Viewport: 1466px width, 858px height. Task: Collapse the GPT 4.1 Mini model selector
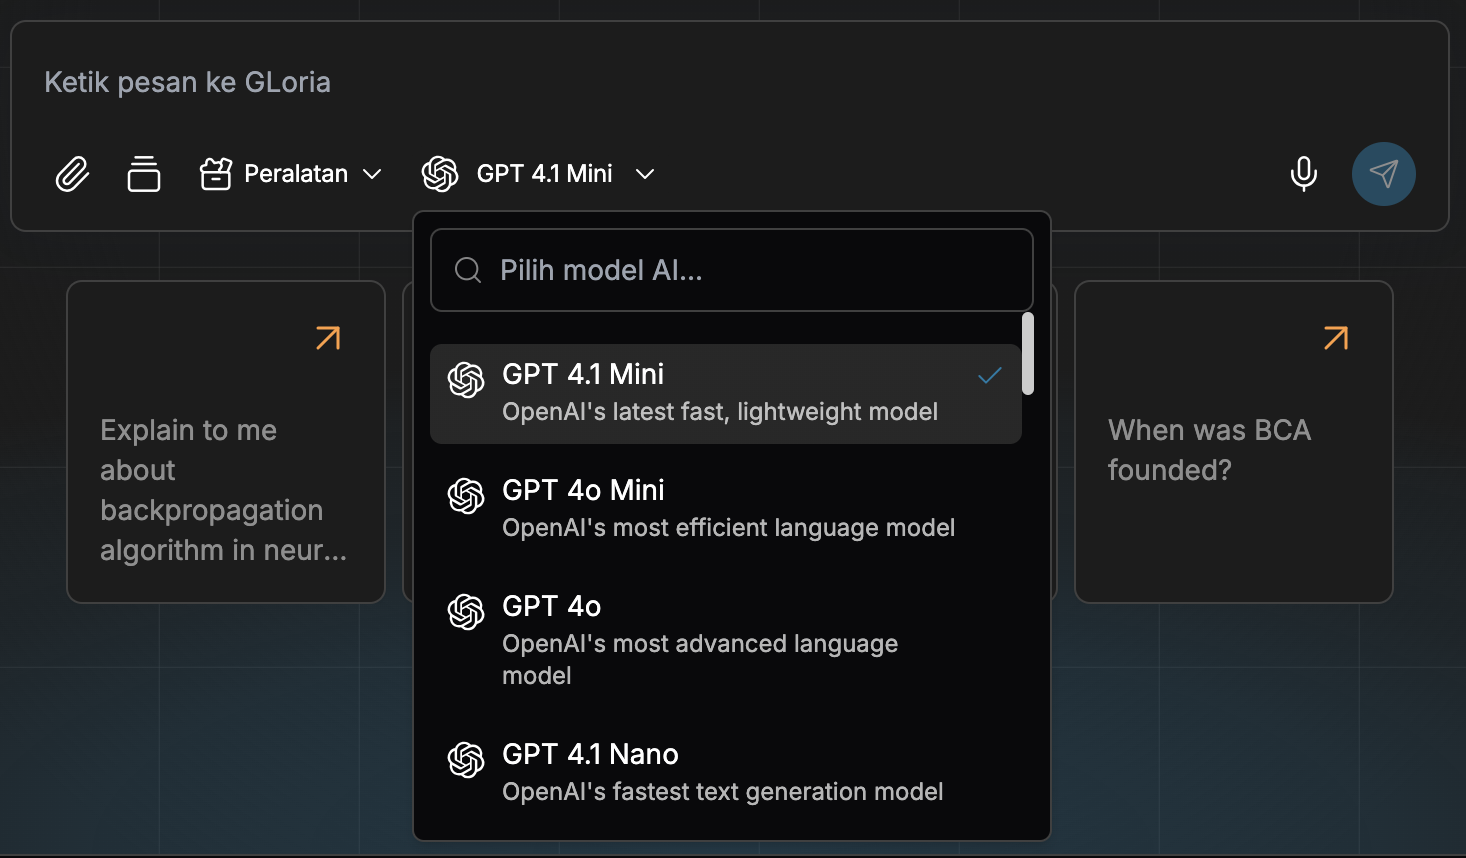(x=645, y=174)
